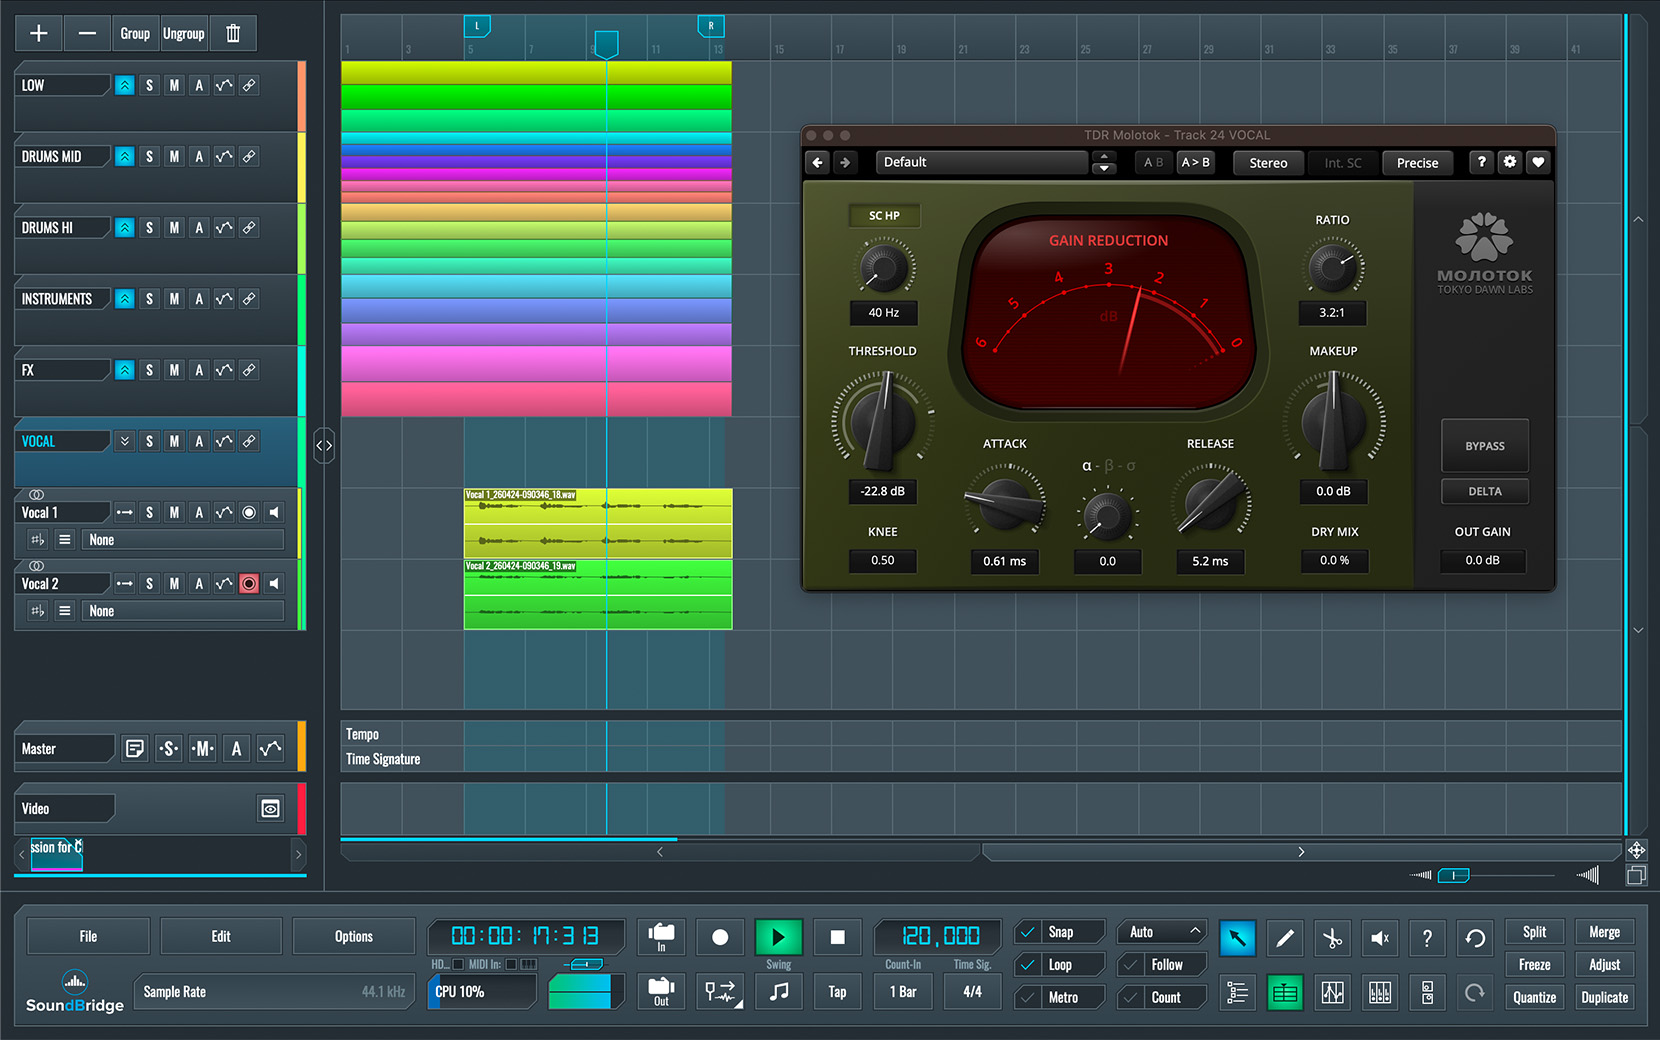
Task: Mute the INSTRUMENTS group
Action: (174, 299)
